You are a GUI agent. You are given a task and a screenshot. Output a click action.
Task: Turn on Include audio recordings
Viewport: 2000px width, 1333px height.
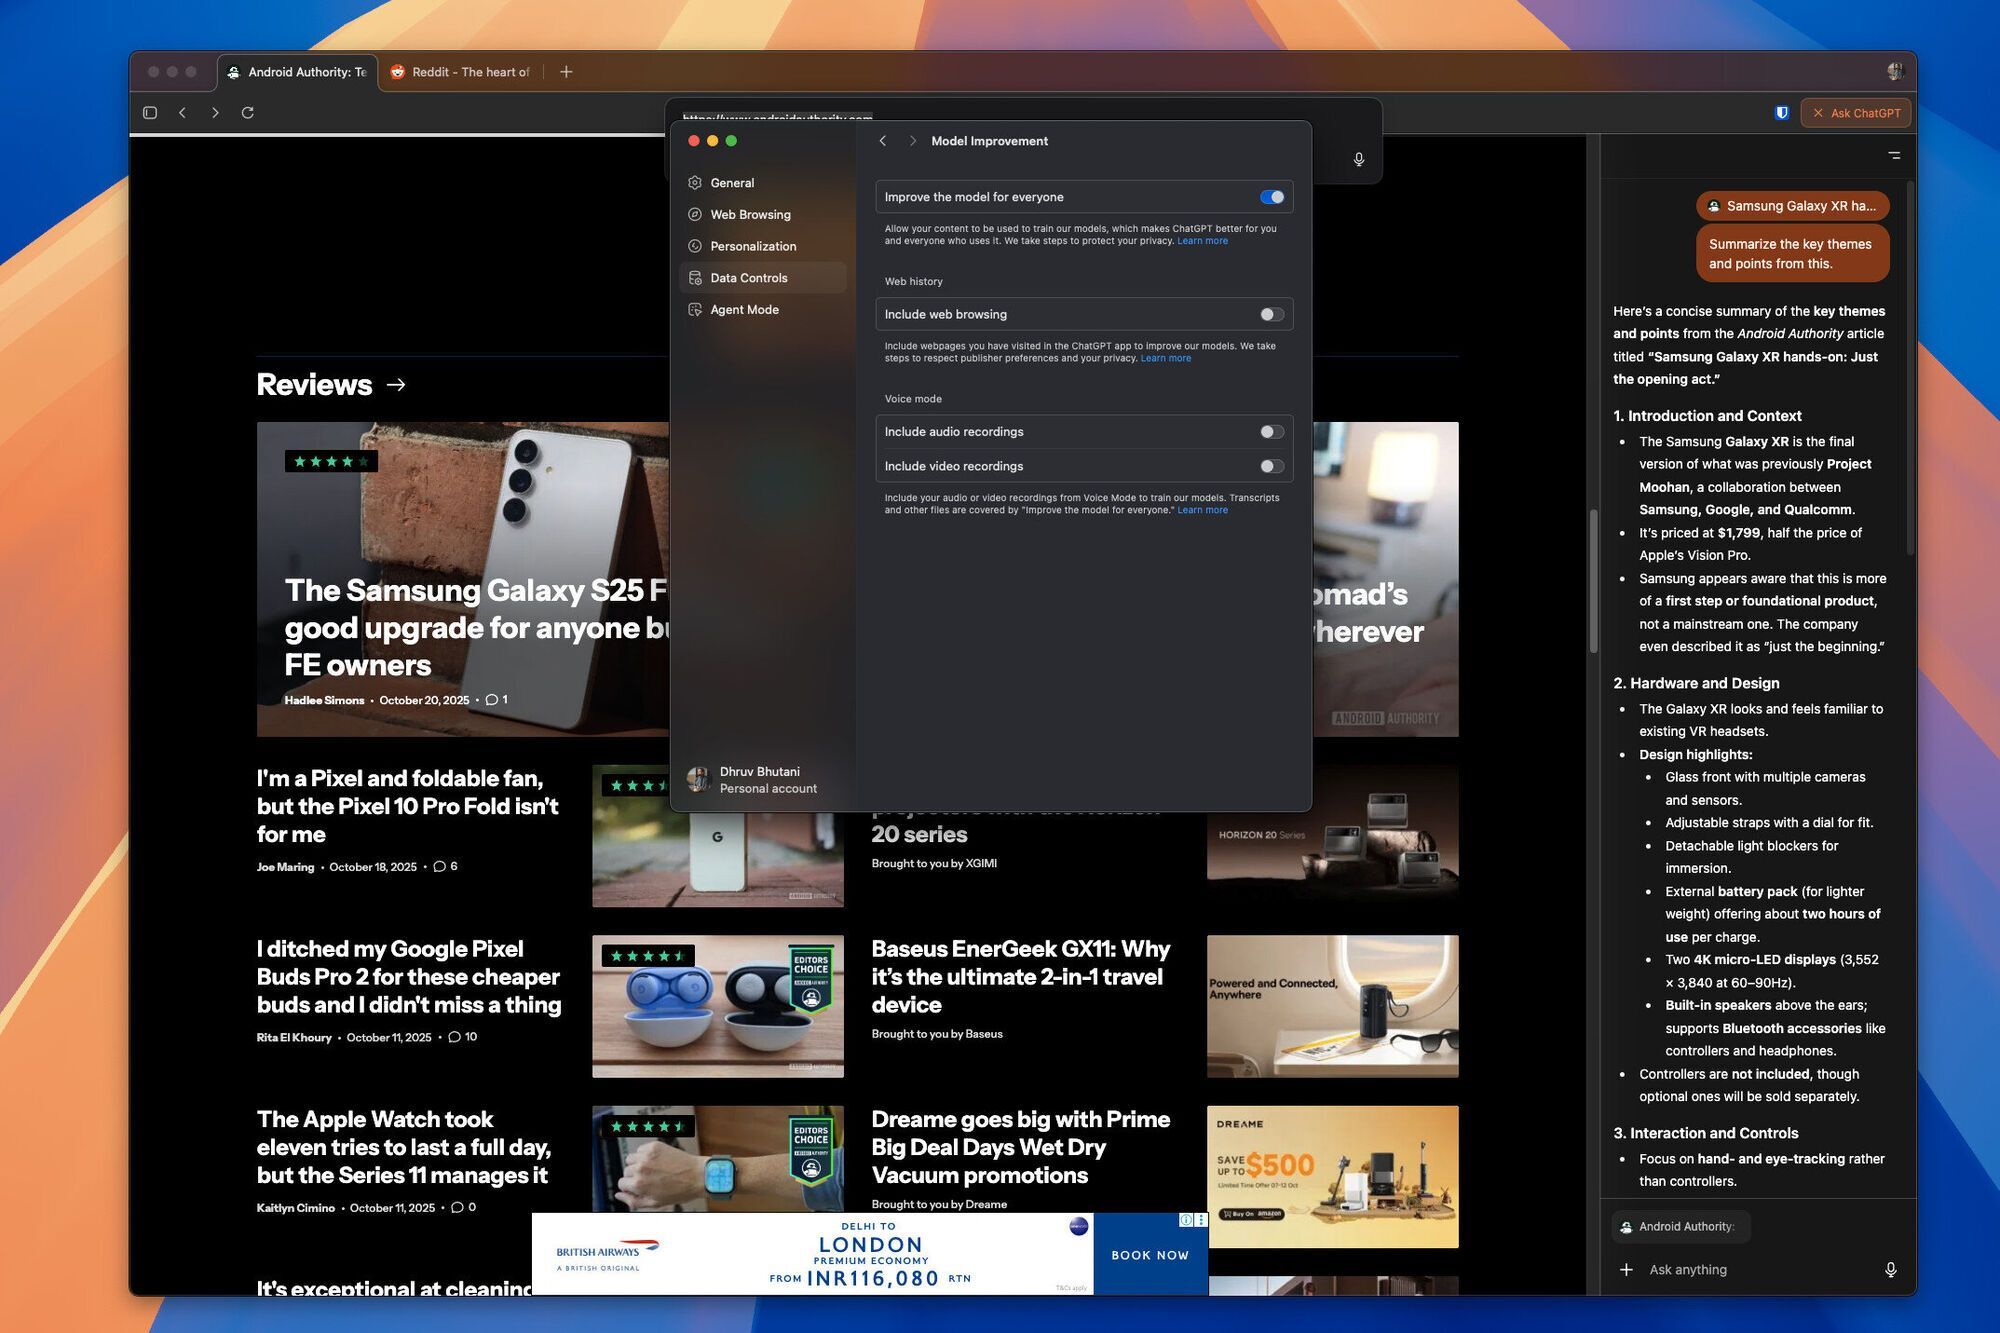coord(1271,432)
